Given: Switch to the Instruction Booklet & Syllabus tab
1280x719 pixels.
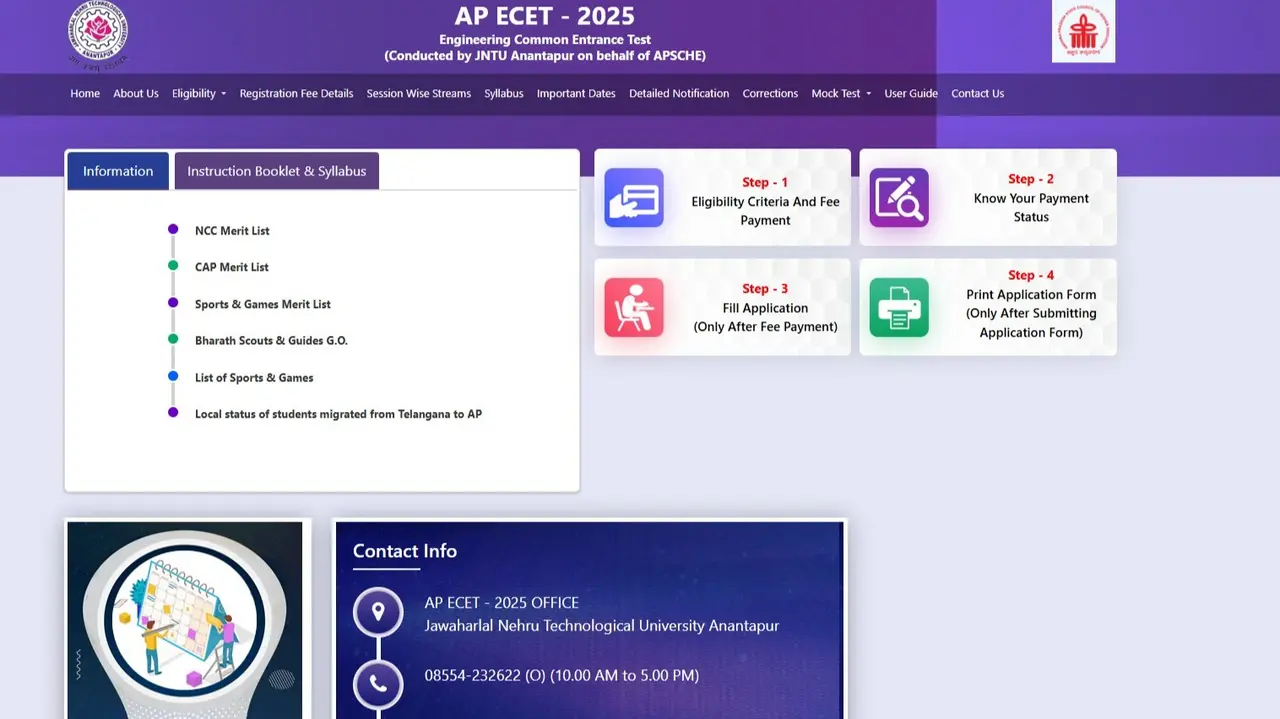Looking at the screenshot, I should click(x=276, y=170).
